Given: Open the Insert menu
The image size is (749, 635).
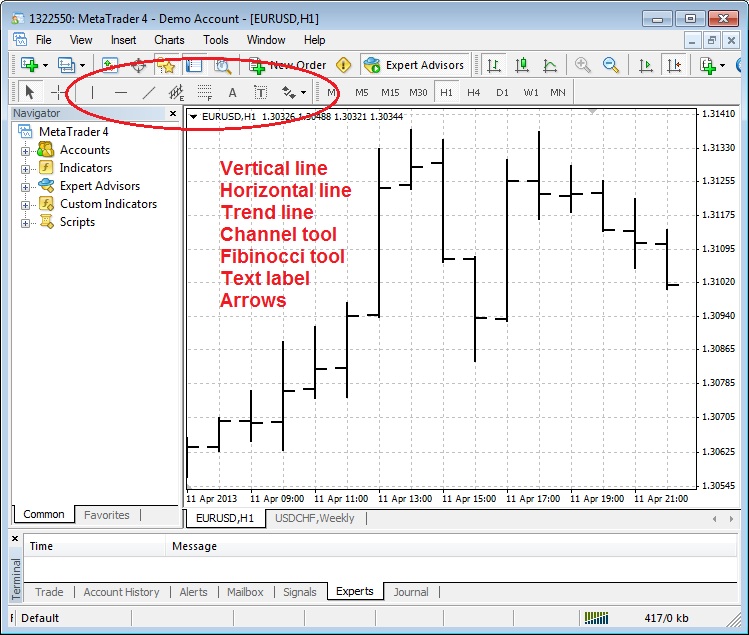Looking at the screenshot, I should pos(123,40).
